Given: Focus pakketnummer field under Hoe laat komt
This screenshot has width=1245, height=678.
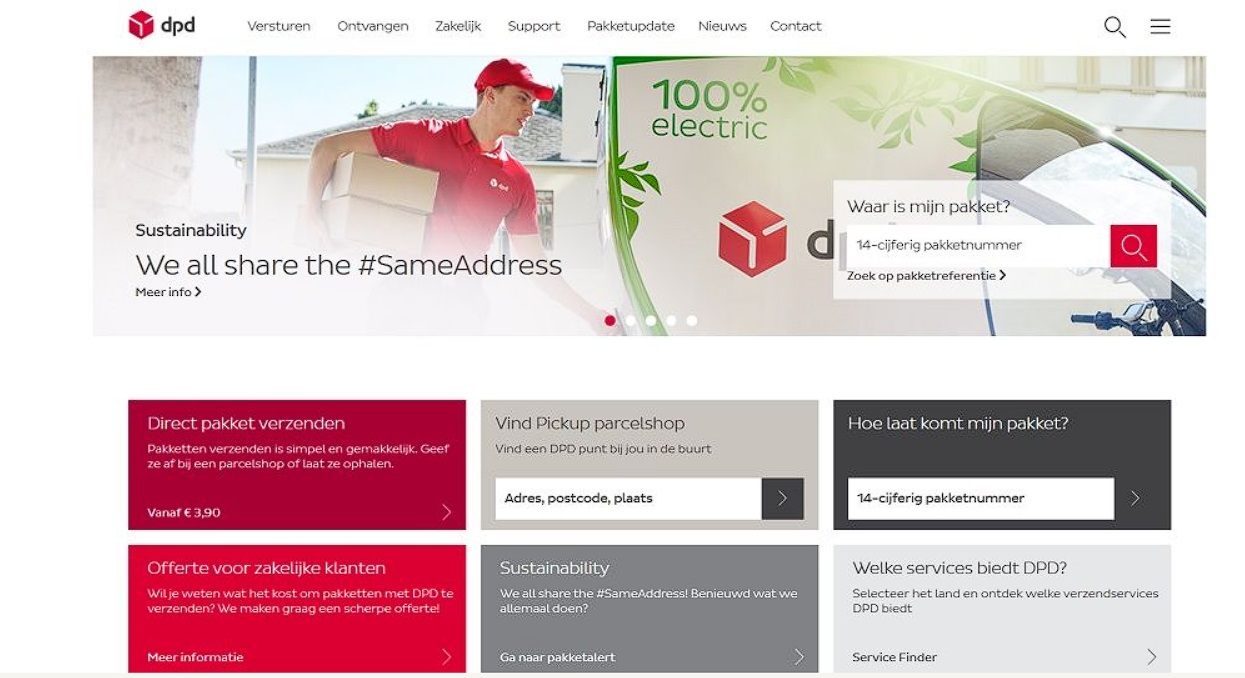Looking at the screenshot, I should coord(981,498).
